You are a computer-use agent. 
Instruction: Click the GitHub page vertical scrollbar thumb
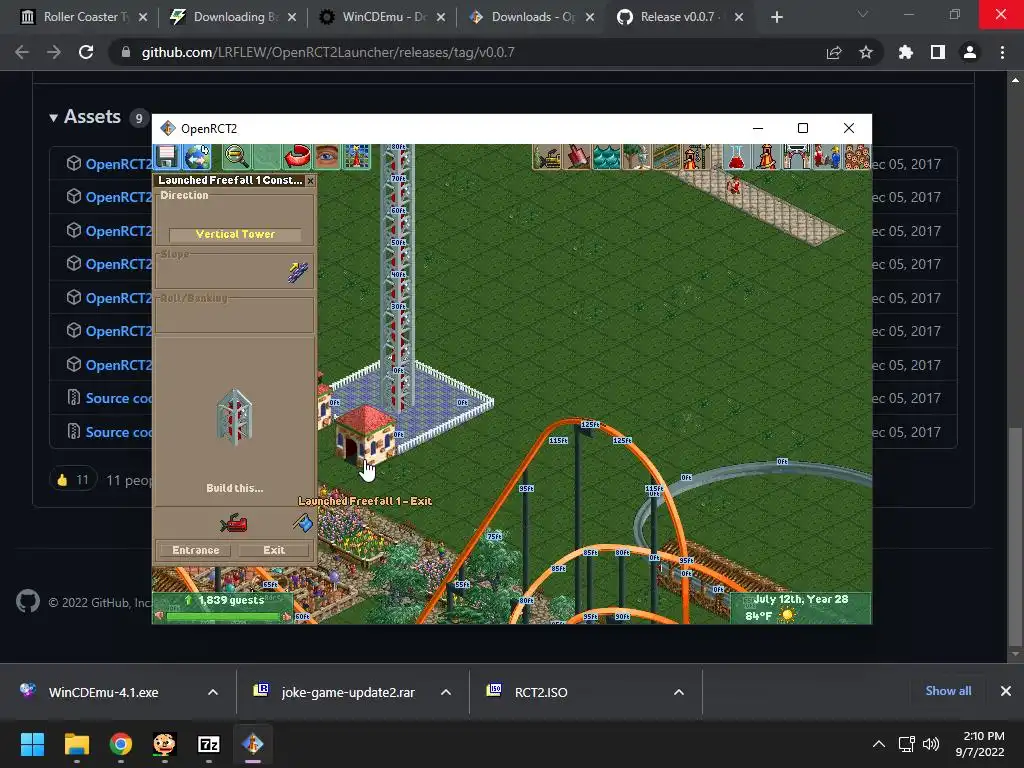[x=1015, y=536]
